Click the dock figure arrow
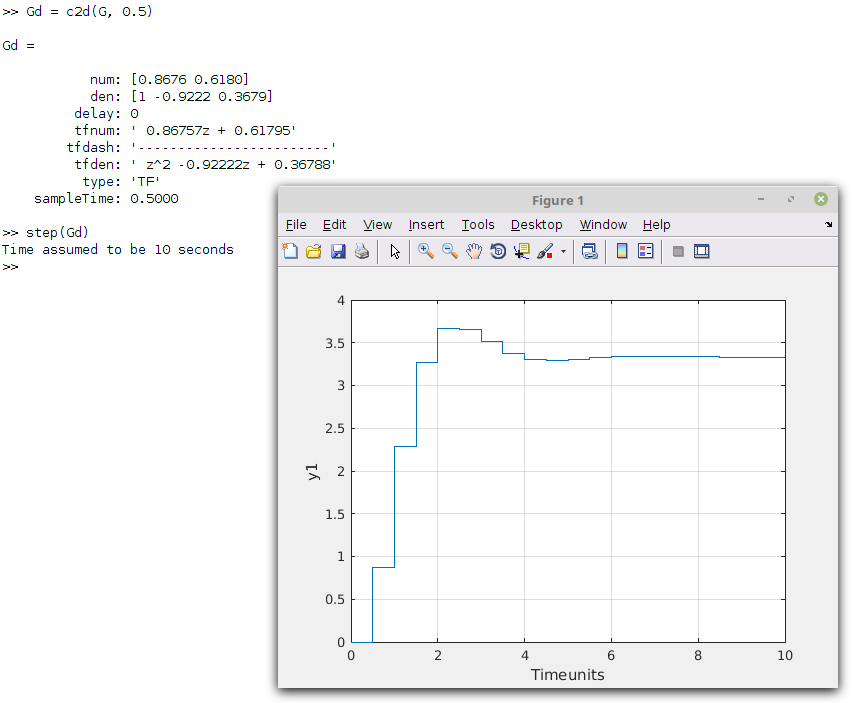The image size is (854, 703). [x=828, y=224]
